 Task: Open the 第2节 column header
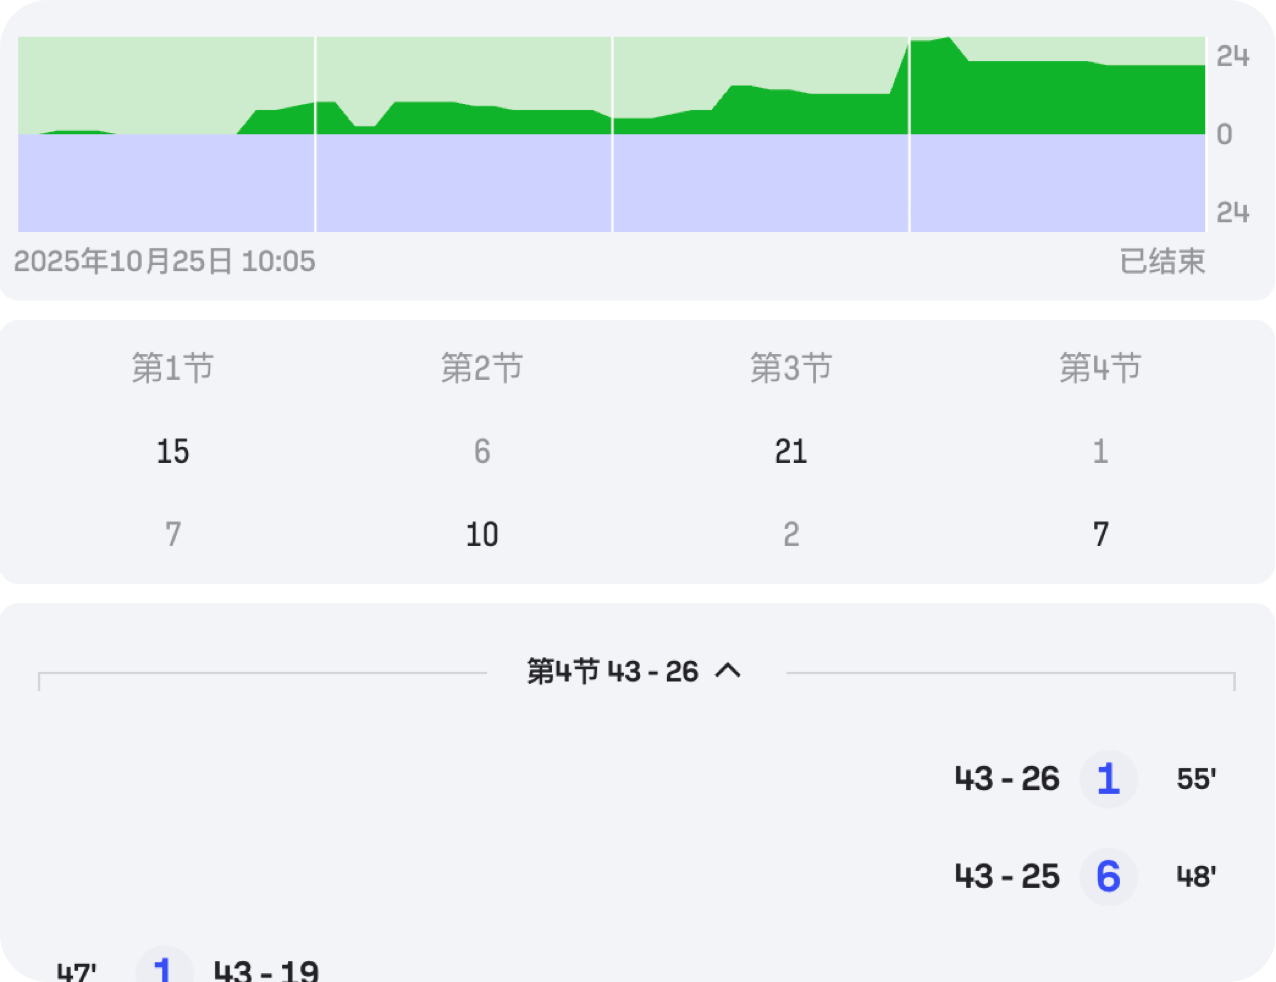point(482,368)
